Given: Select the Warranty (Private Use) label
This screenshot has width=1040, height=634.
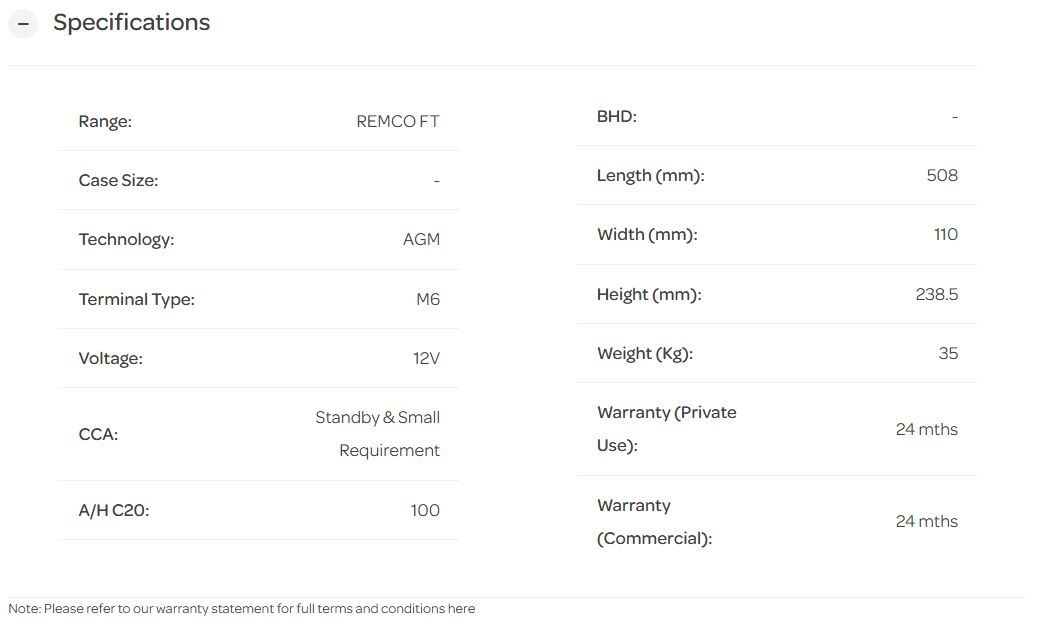Looking at the screenshot, I should click(666, 428).
